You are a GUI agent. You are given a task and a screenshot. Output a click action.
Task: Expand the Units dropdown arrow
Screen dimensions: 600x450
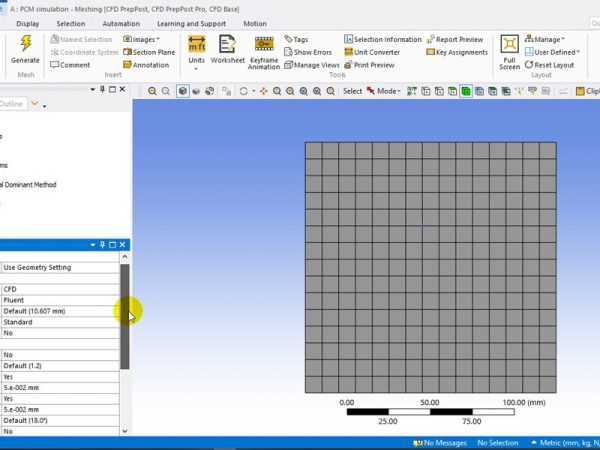(196, 69)
